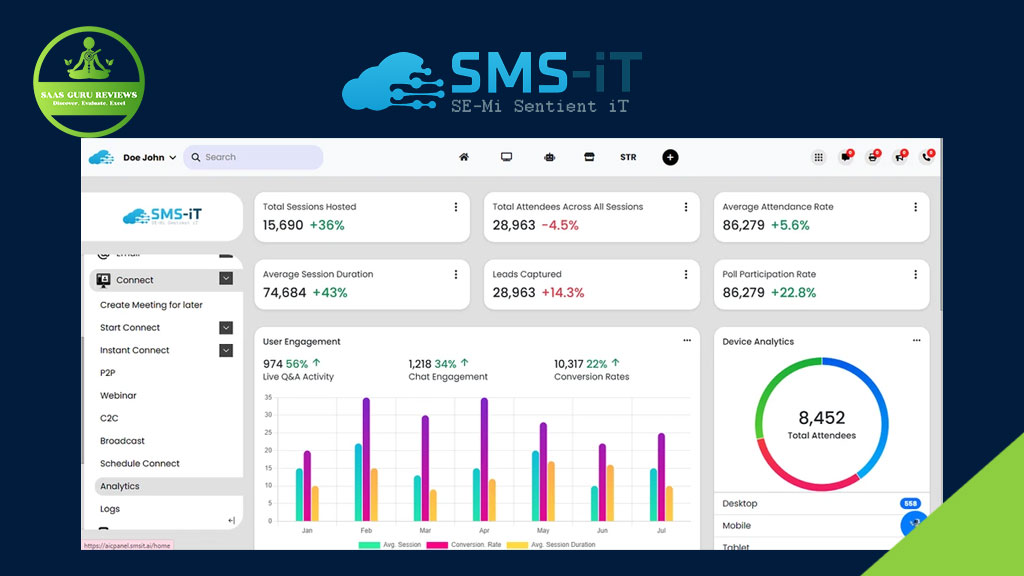
Task: Click the monitor icon in top bar
Action: (x=506, y=157)
